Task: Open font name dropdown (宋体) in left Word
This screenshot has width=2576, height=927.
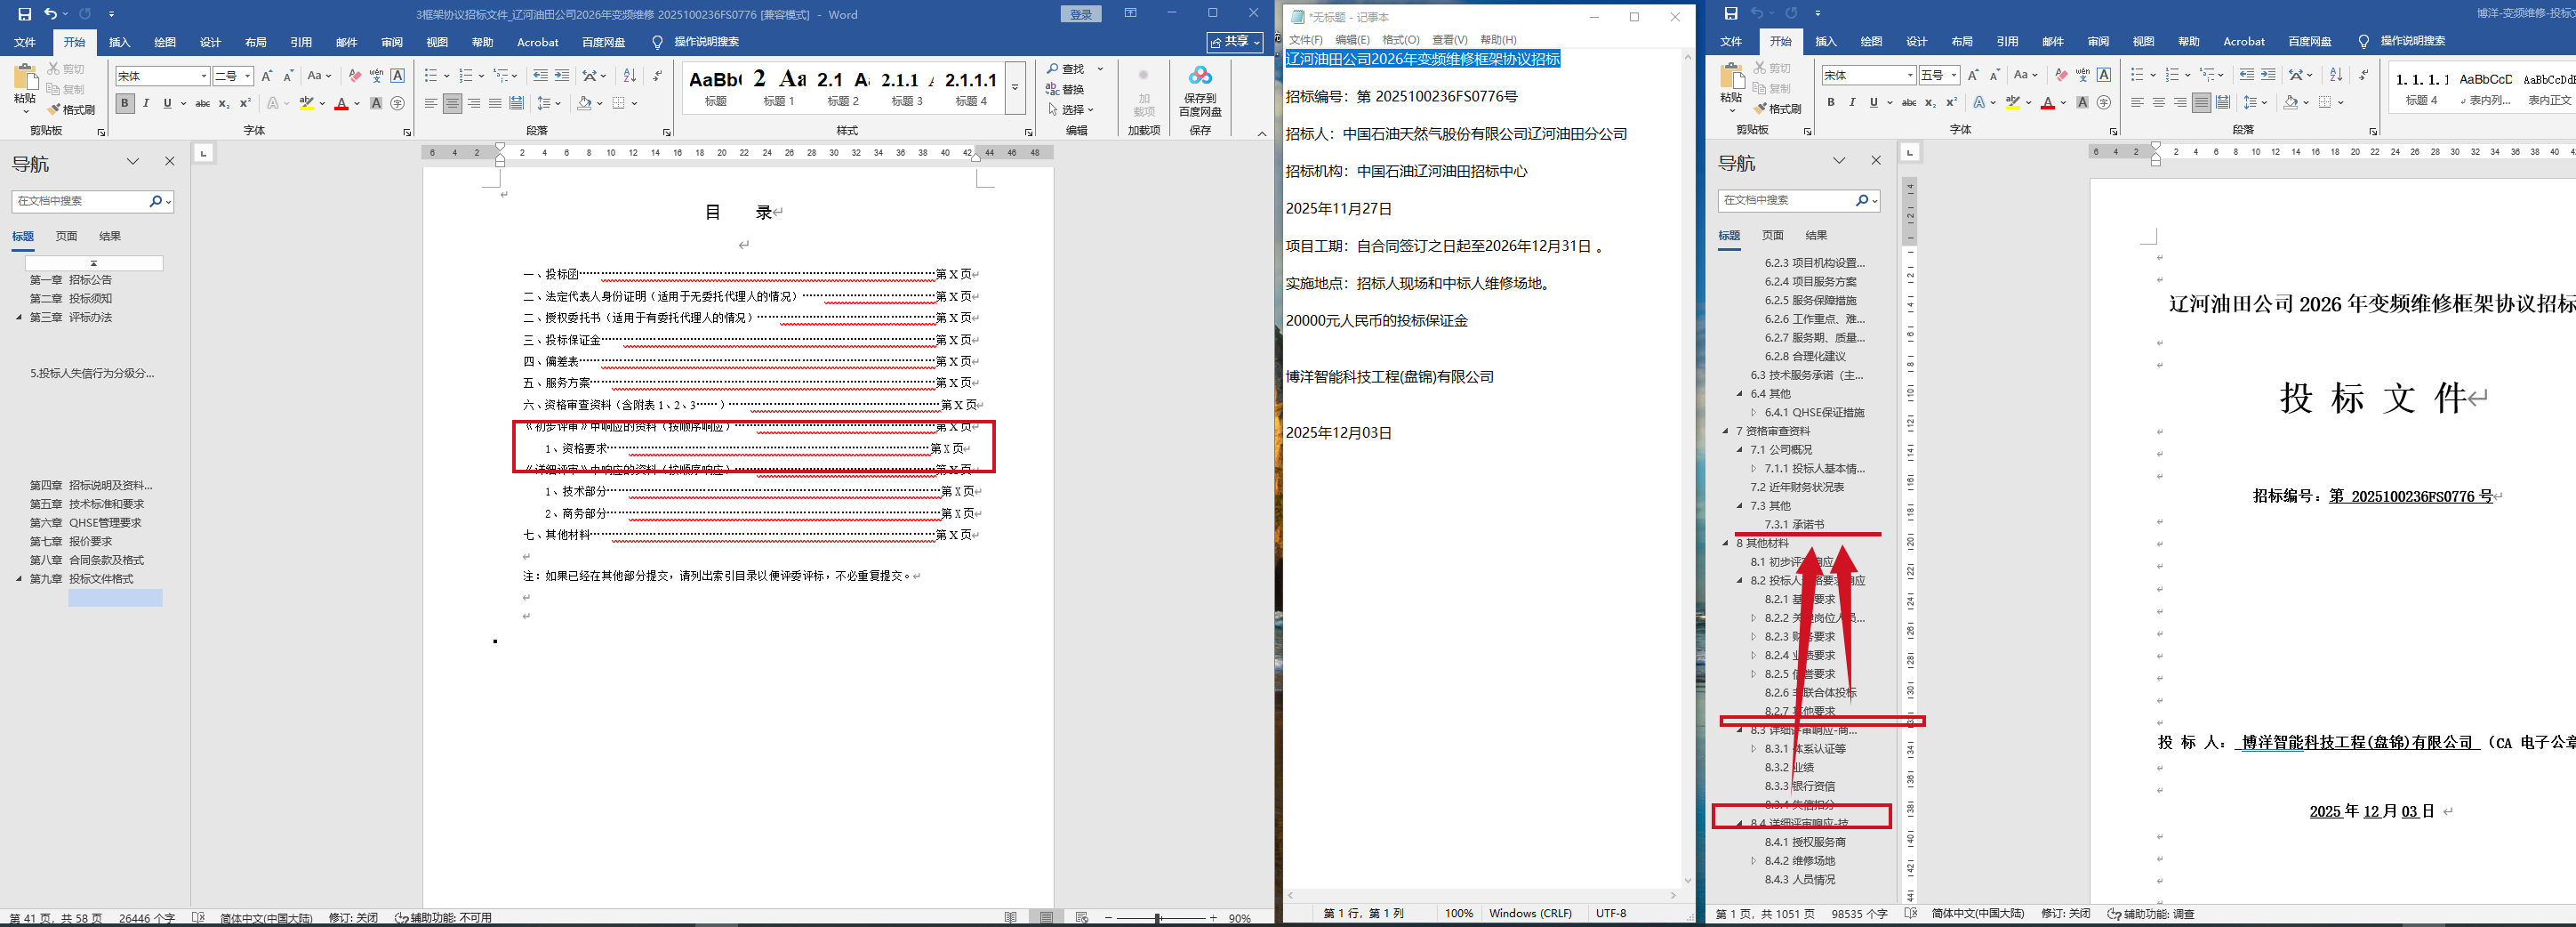Action: pyautogui.click(x=204, y=76)
